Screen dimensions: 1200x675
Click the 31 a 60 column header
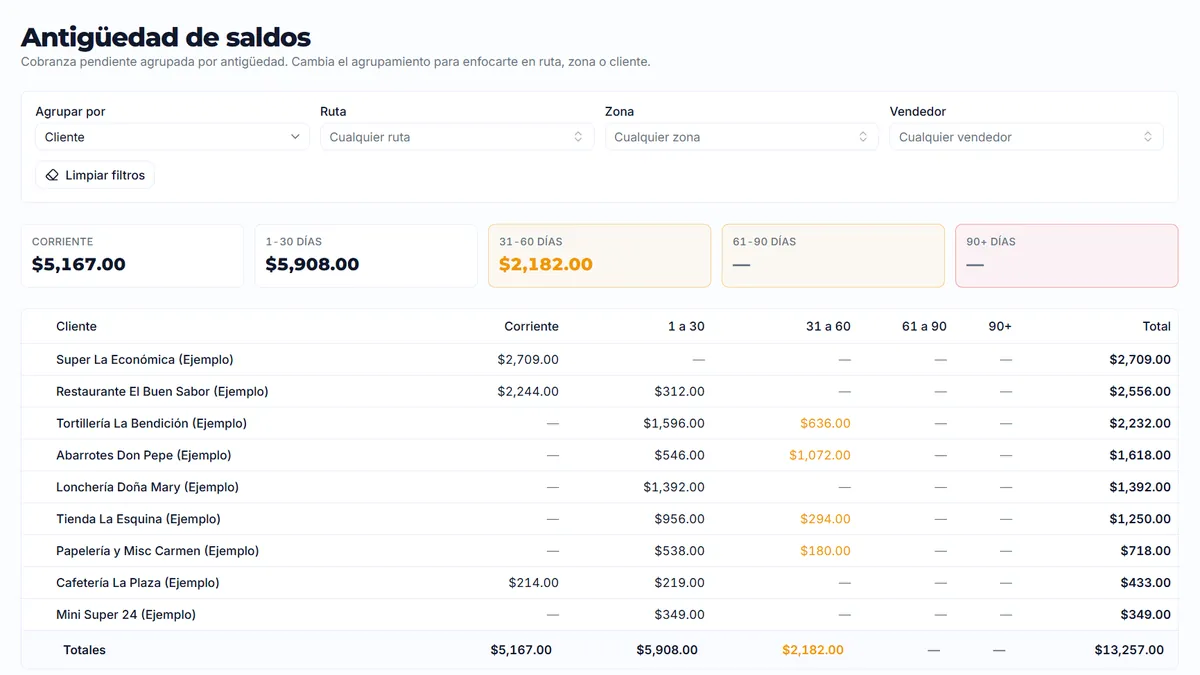[828, 327]
